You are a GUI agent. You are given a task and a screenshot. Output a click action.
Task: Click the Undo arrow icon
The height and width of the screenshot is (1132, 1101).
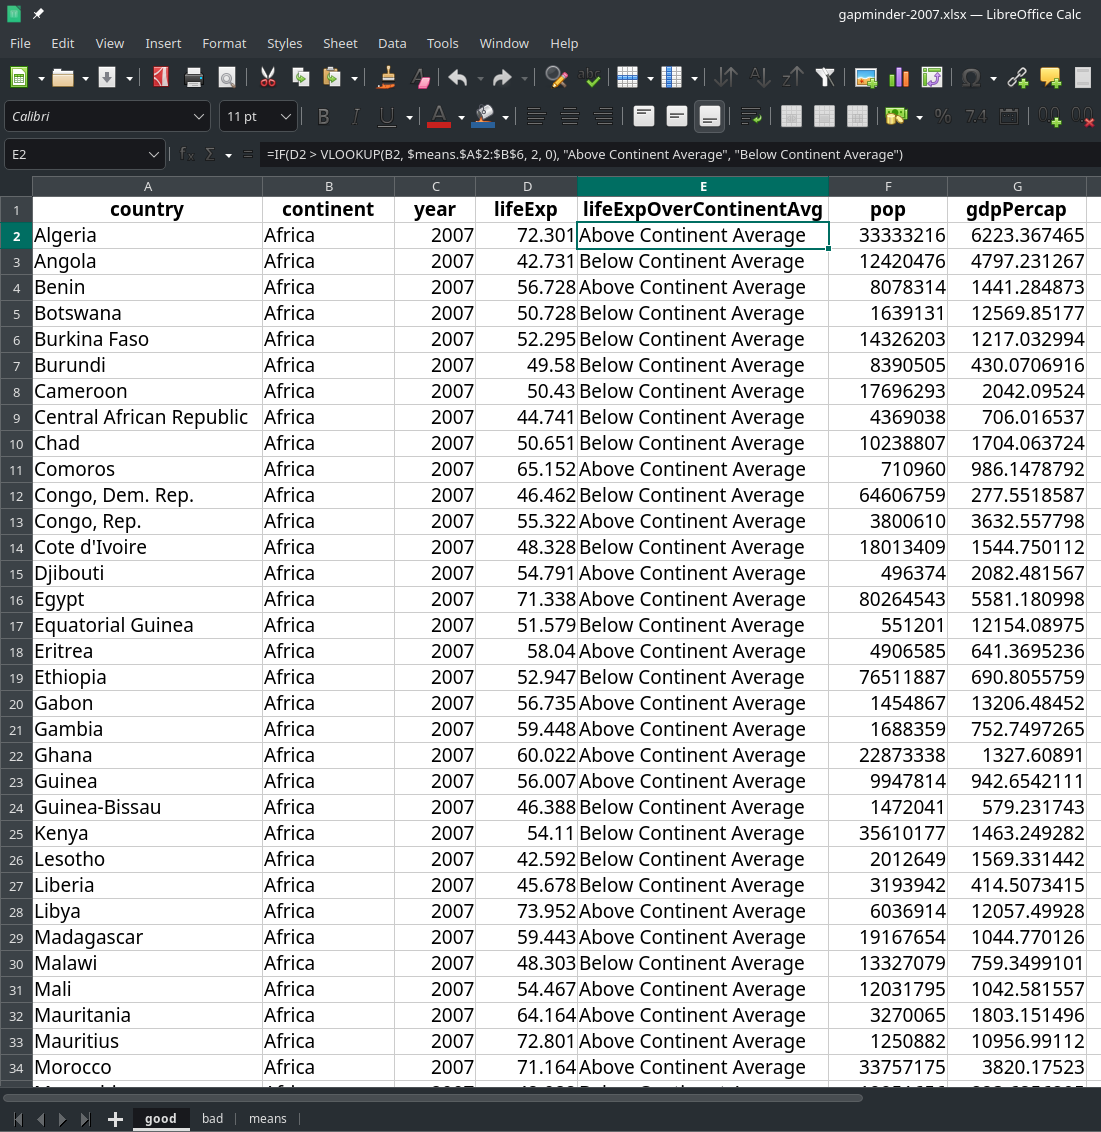pyautogui.click(x=458, y=78)
